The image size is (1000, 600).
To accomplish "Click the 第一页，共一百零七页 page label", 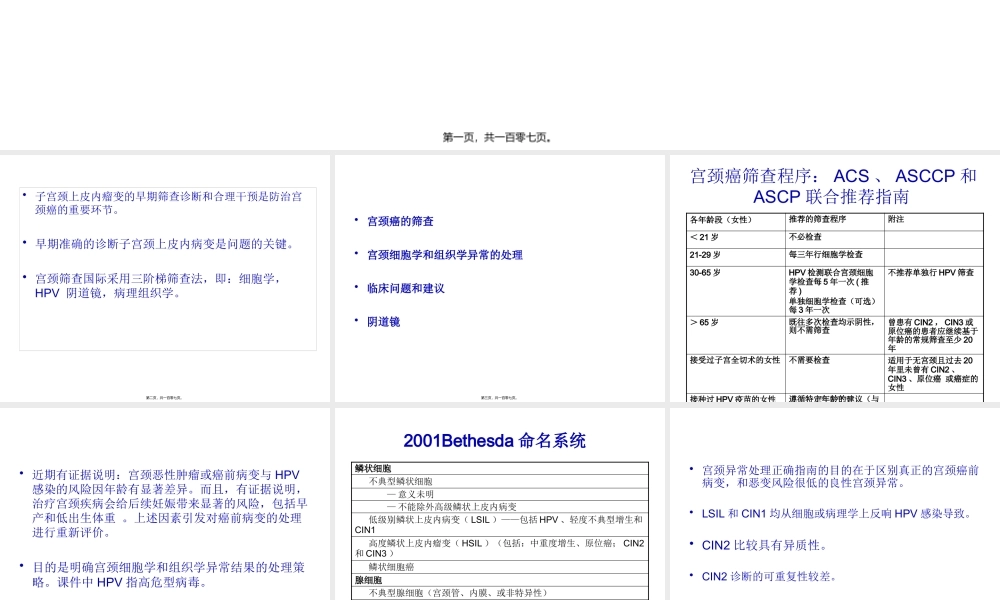I will [x=500, y=137].
